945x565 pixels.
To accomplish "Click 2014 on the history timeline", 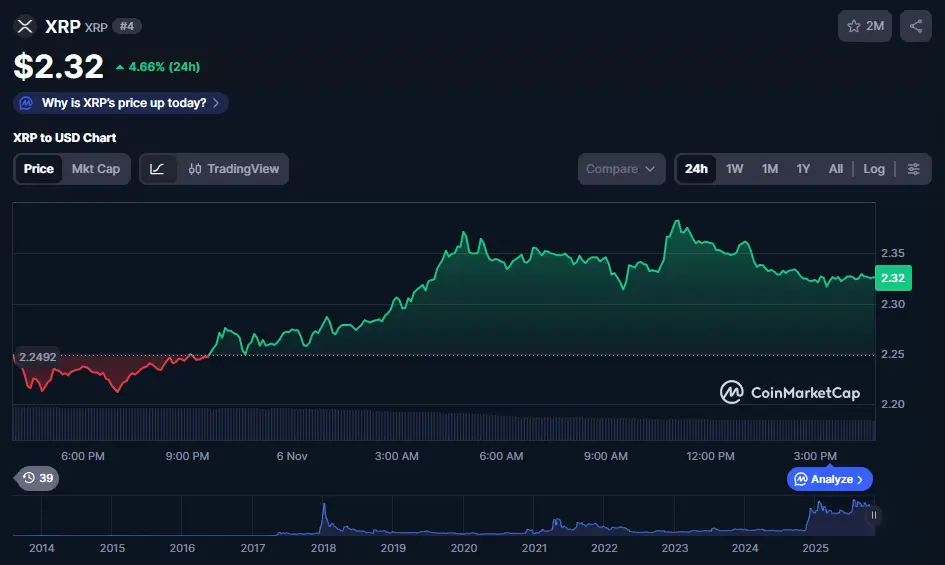I will (x=42, y=548).
